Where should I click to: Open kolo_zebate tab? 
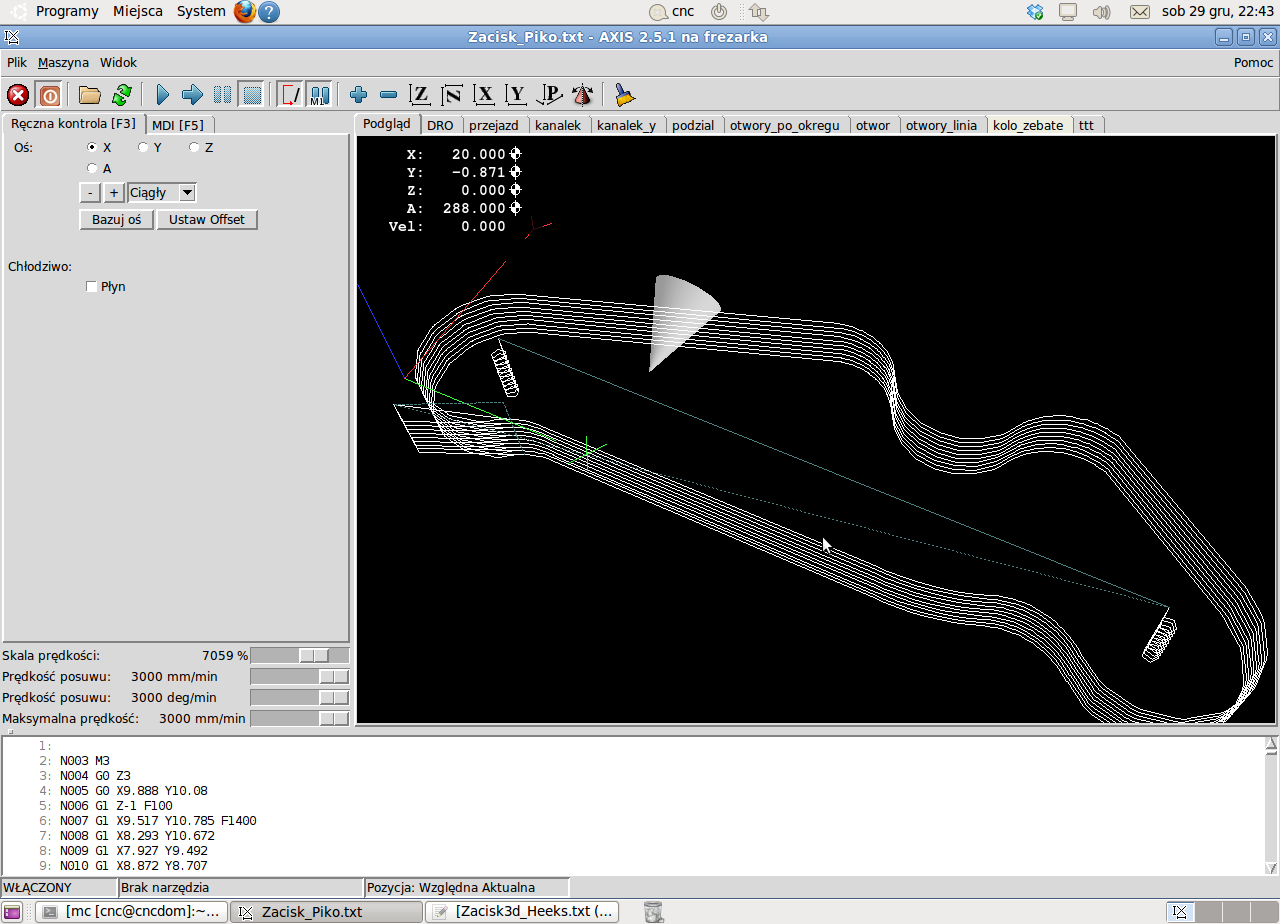(x=1028, y=125)
